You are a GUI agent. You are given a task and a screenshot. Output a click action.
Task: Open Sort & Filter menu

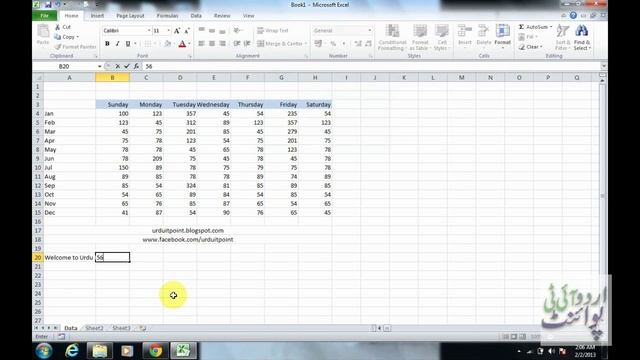(562, 37)
